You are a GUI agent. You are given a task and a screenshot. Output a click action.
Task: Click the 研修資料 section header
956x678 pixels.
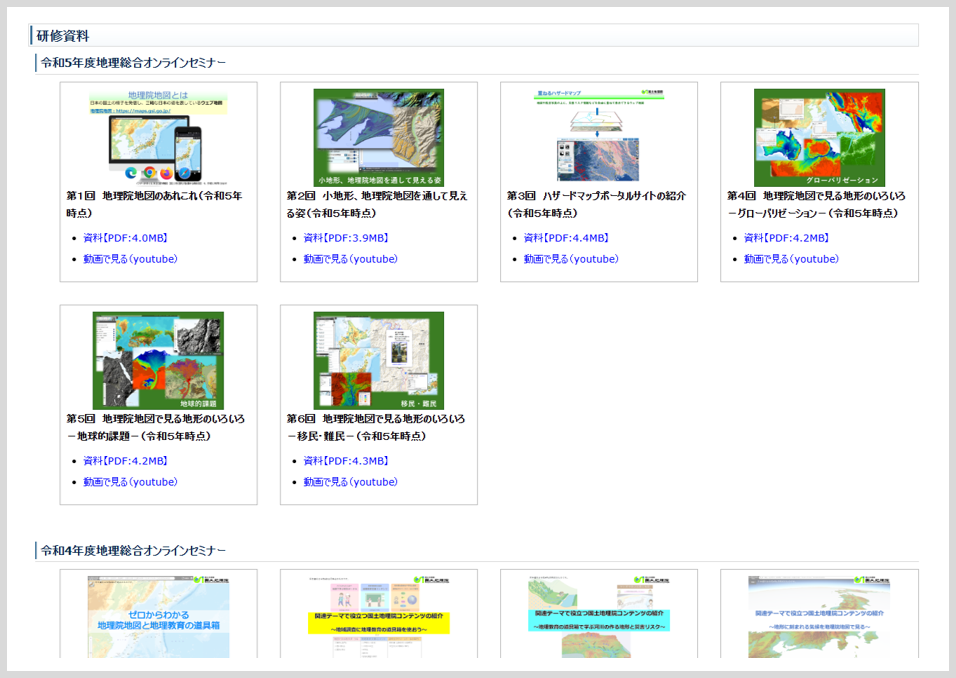[x=474, y=35]
